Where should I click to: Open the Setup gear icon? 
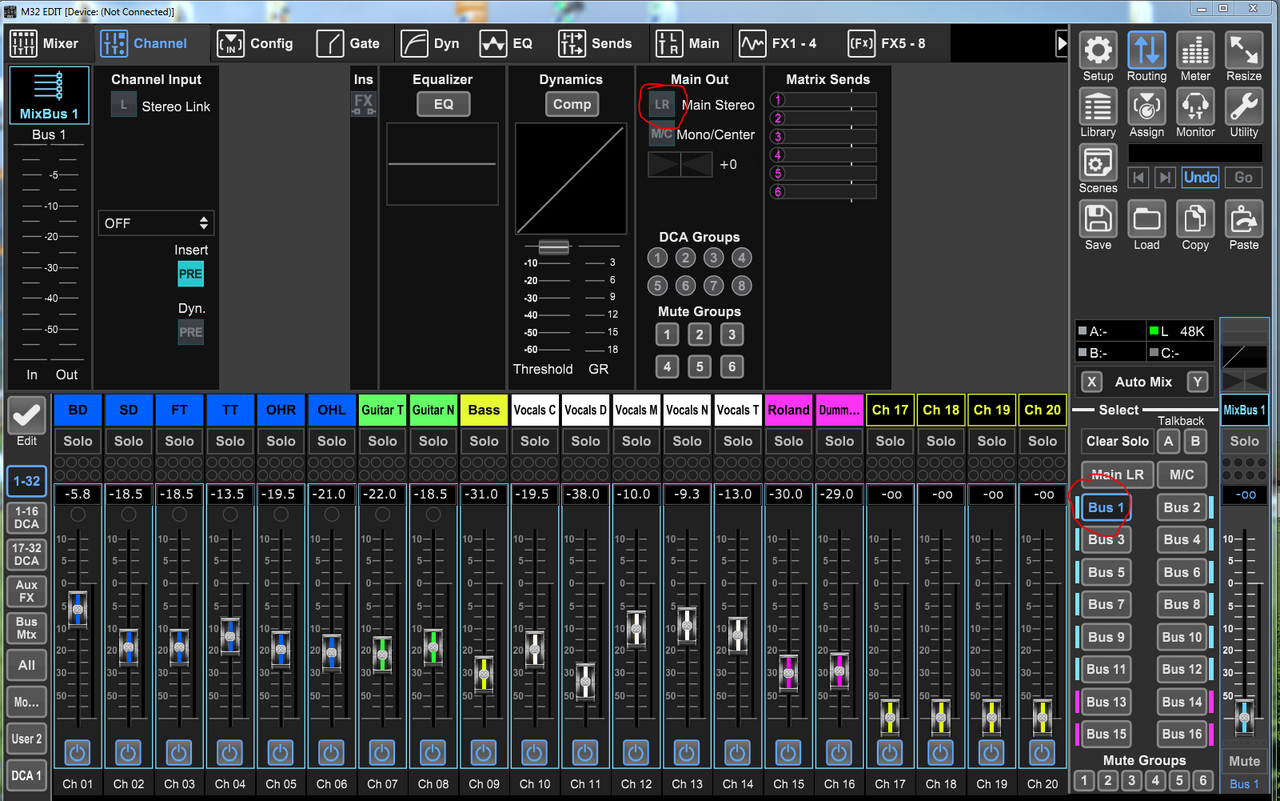(1098, 50)
